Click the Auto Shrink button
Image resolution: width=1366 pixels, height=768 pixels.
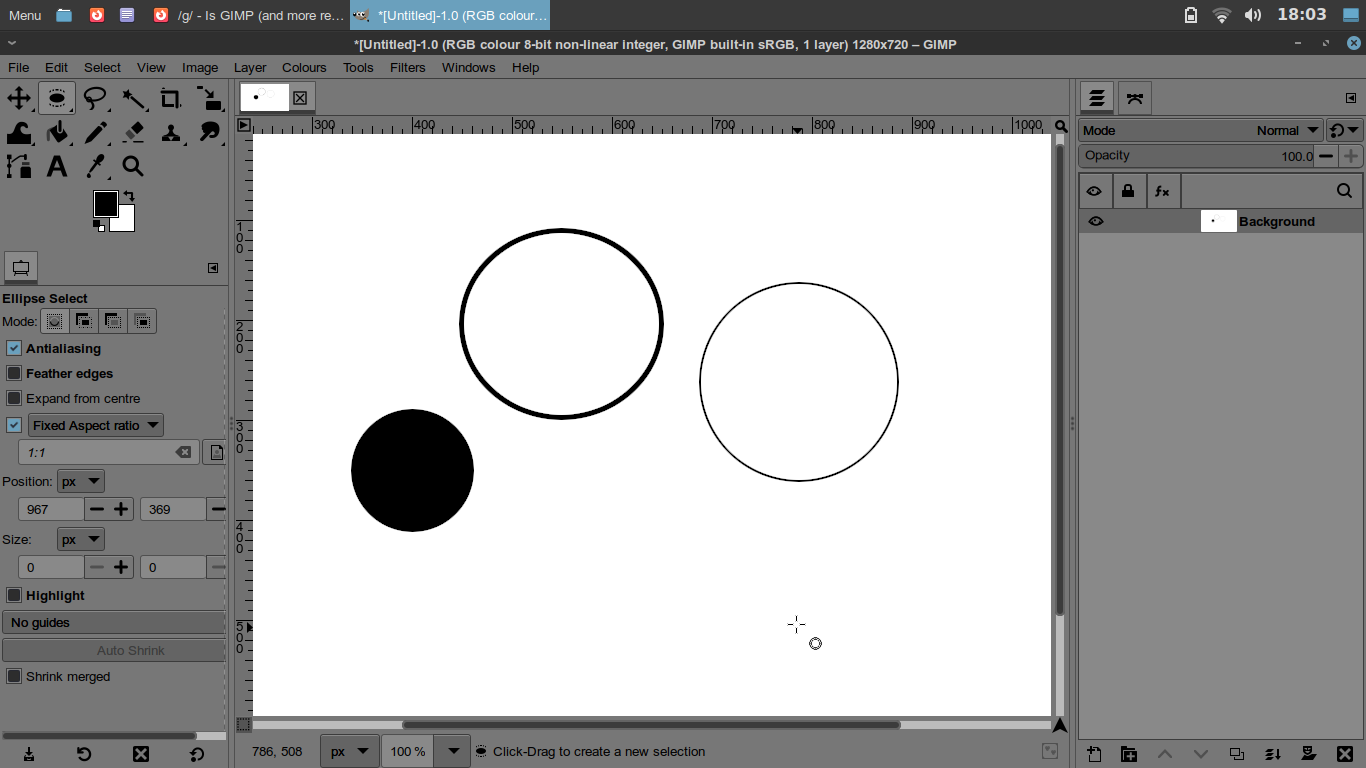114,650
